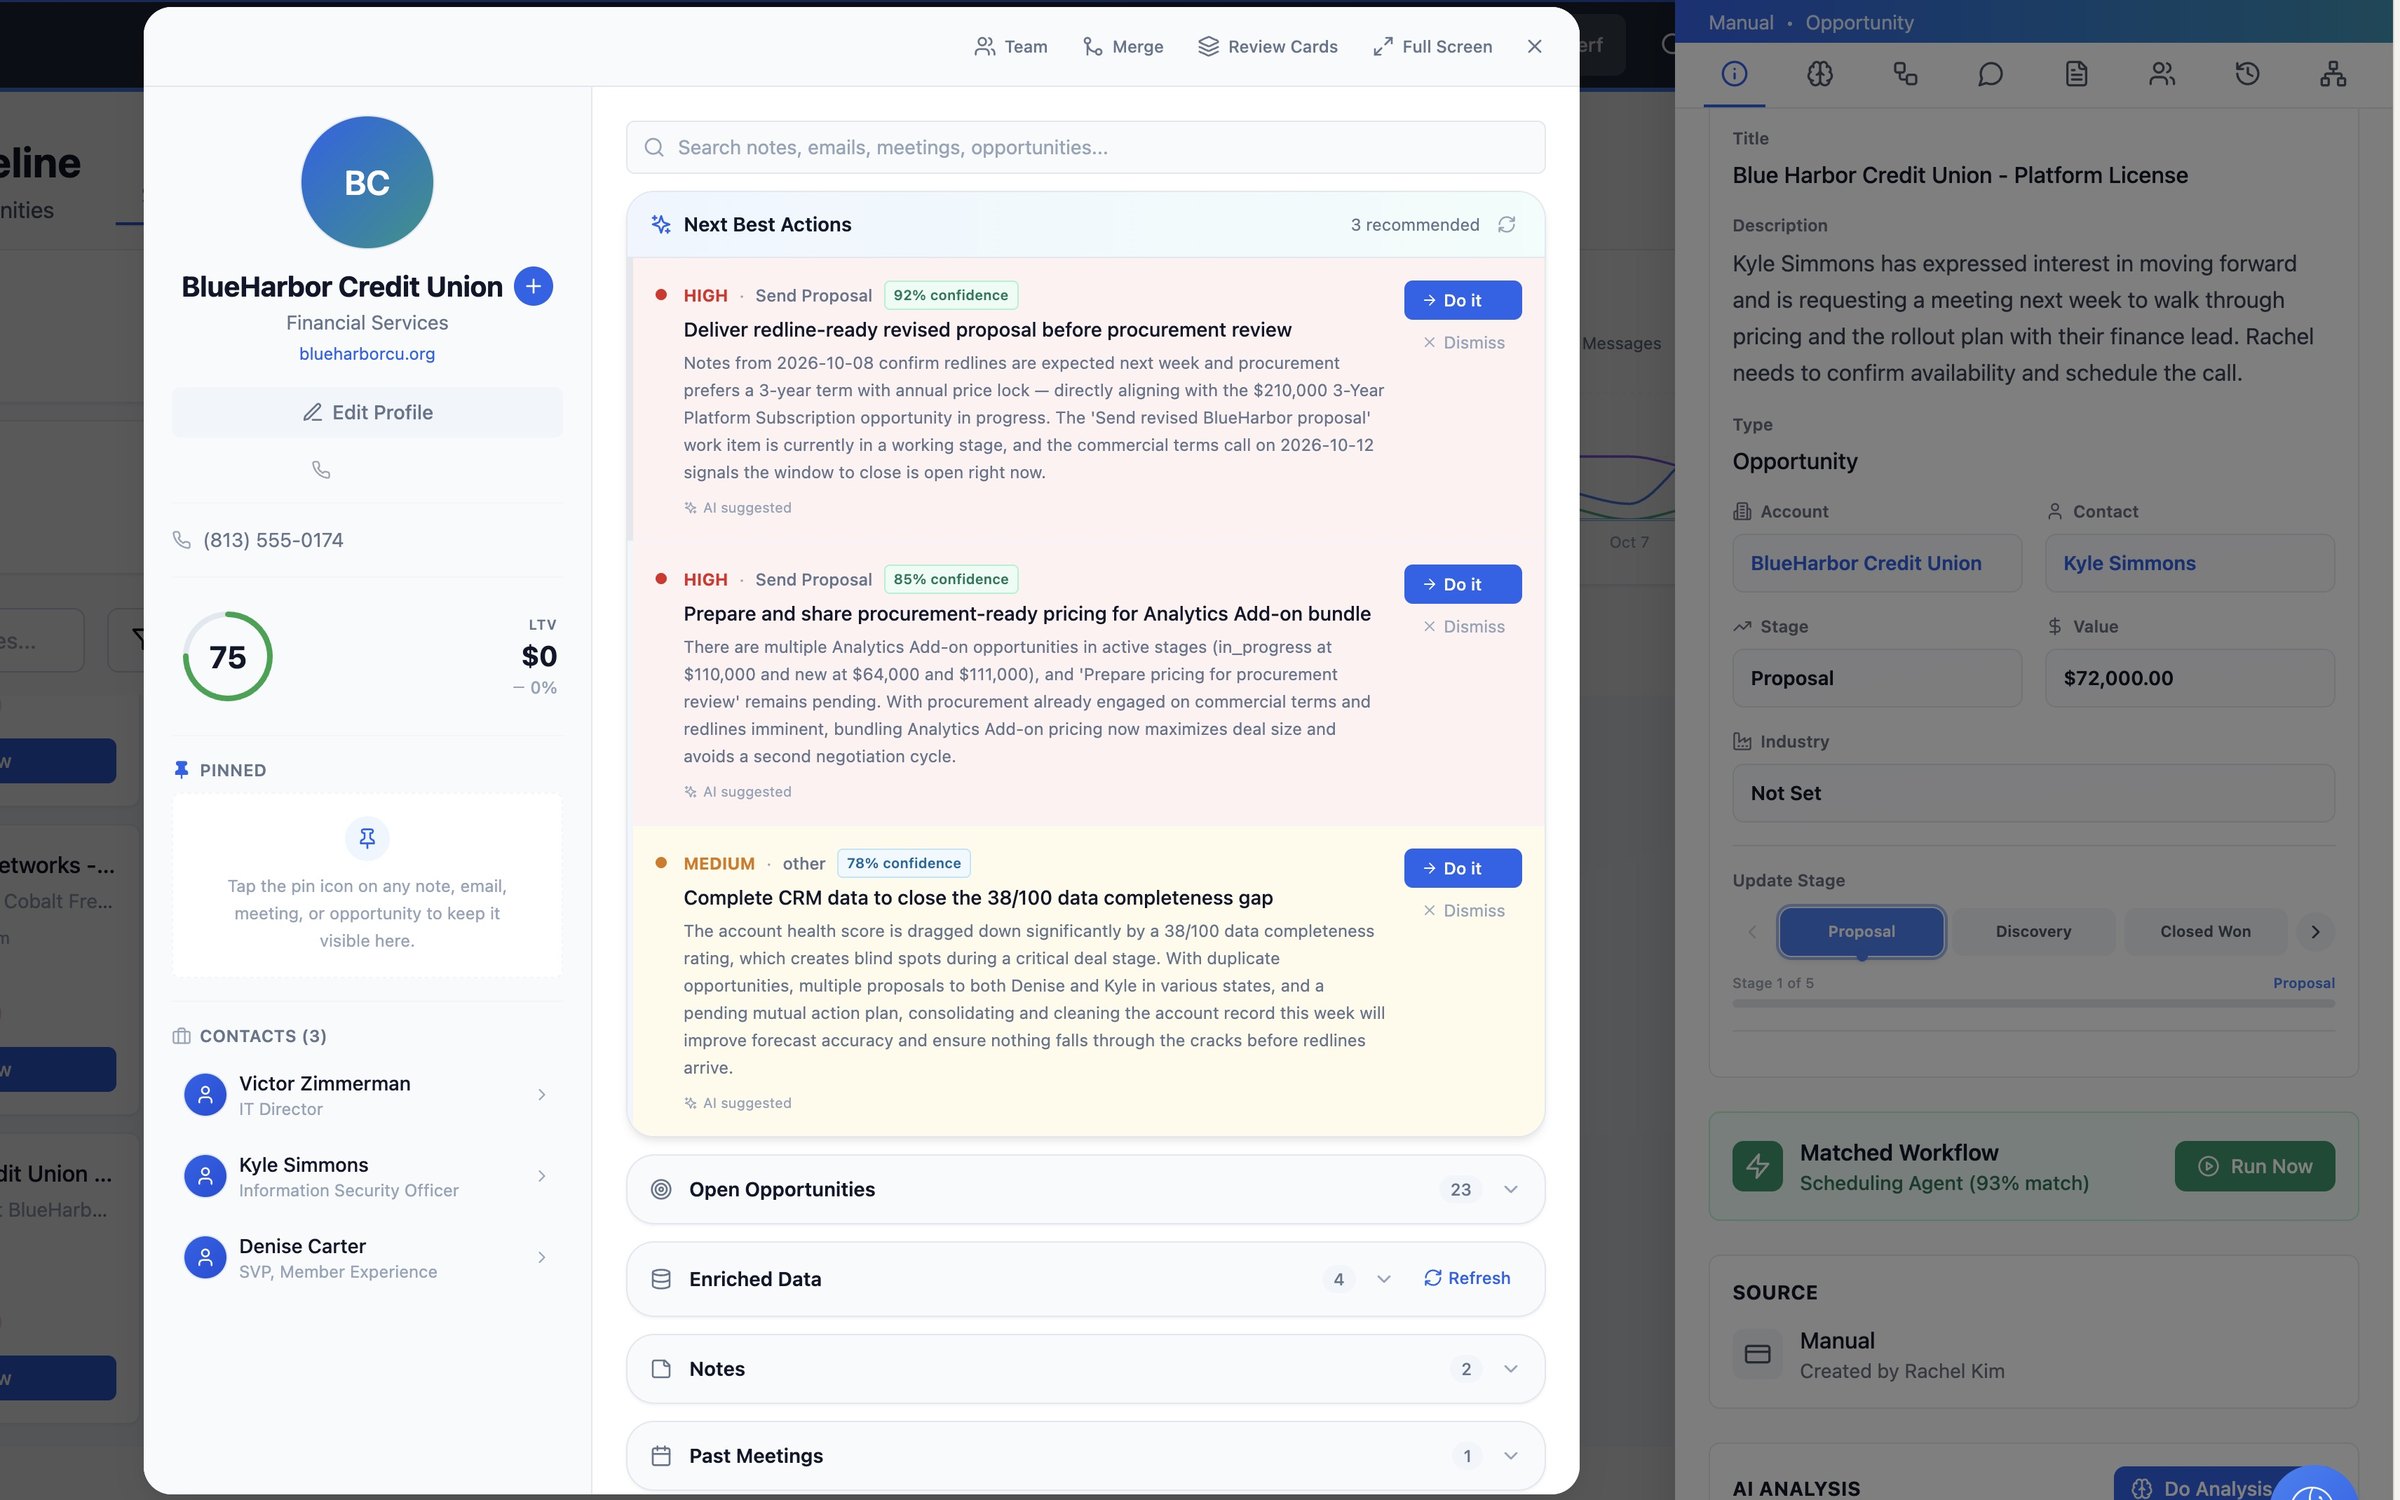Open the Team menu item
This screenshot has width=2400, height=1500.
click(x=1011, y=46)
